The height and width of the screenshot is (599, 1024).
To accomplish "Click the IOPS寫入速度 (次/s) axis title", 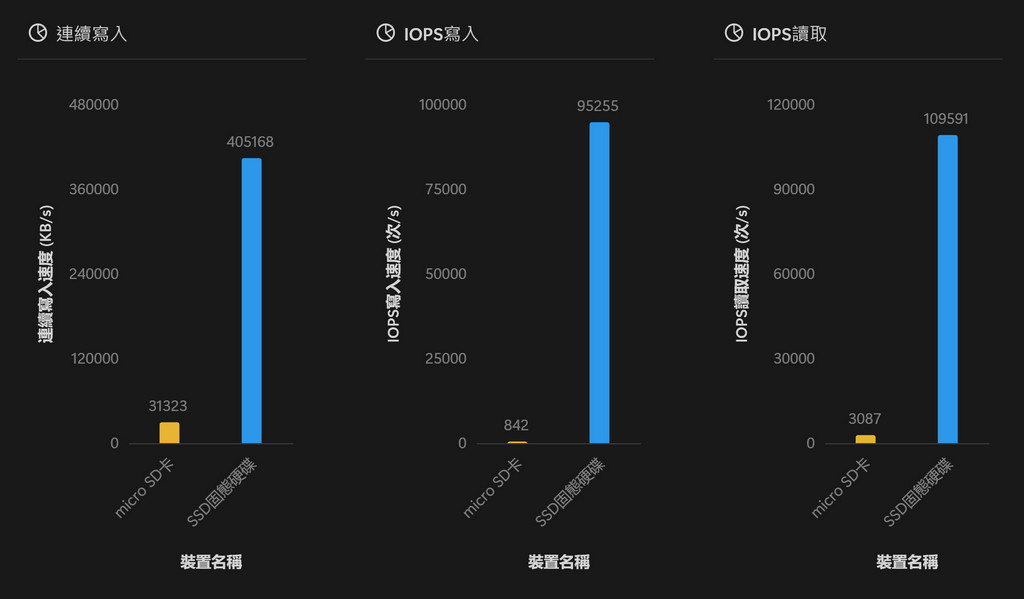I will pyautogui.click(x=394, y=275).
